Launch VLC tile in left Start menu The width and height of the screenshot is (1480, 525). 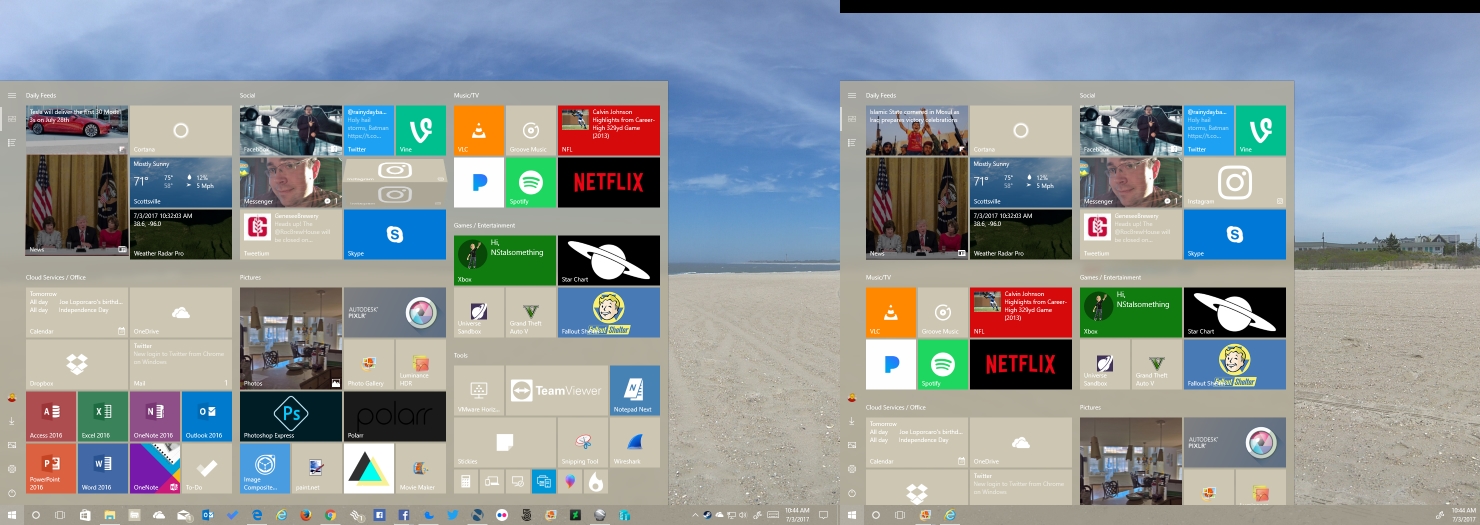click(479, 130)
